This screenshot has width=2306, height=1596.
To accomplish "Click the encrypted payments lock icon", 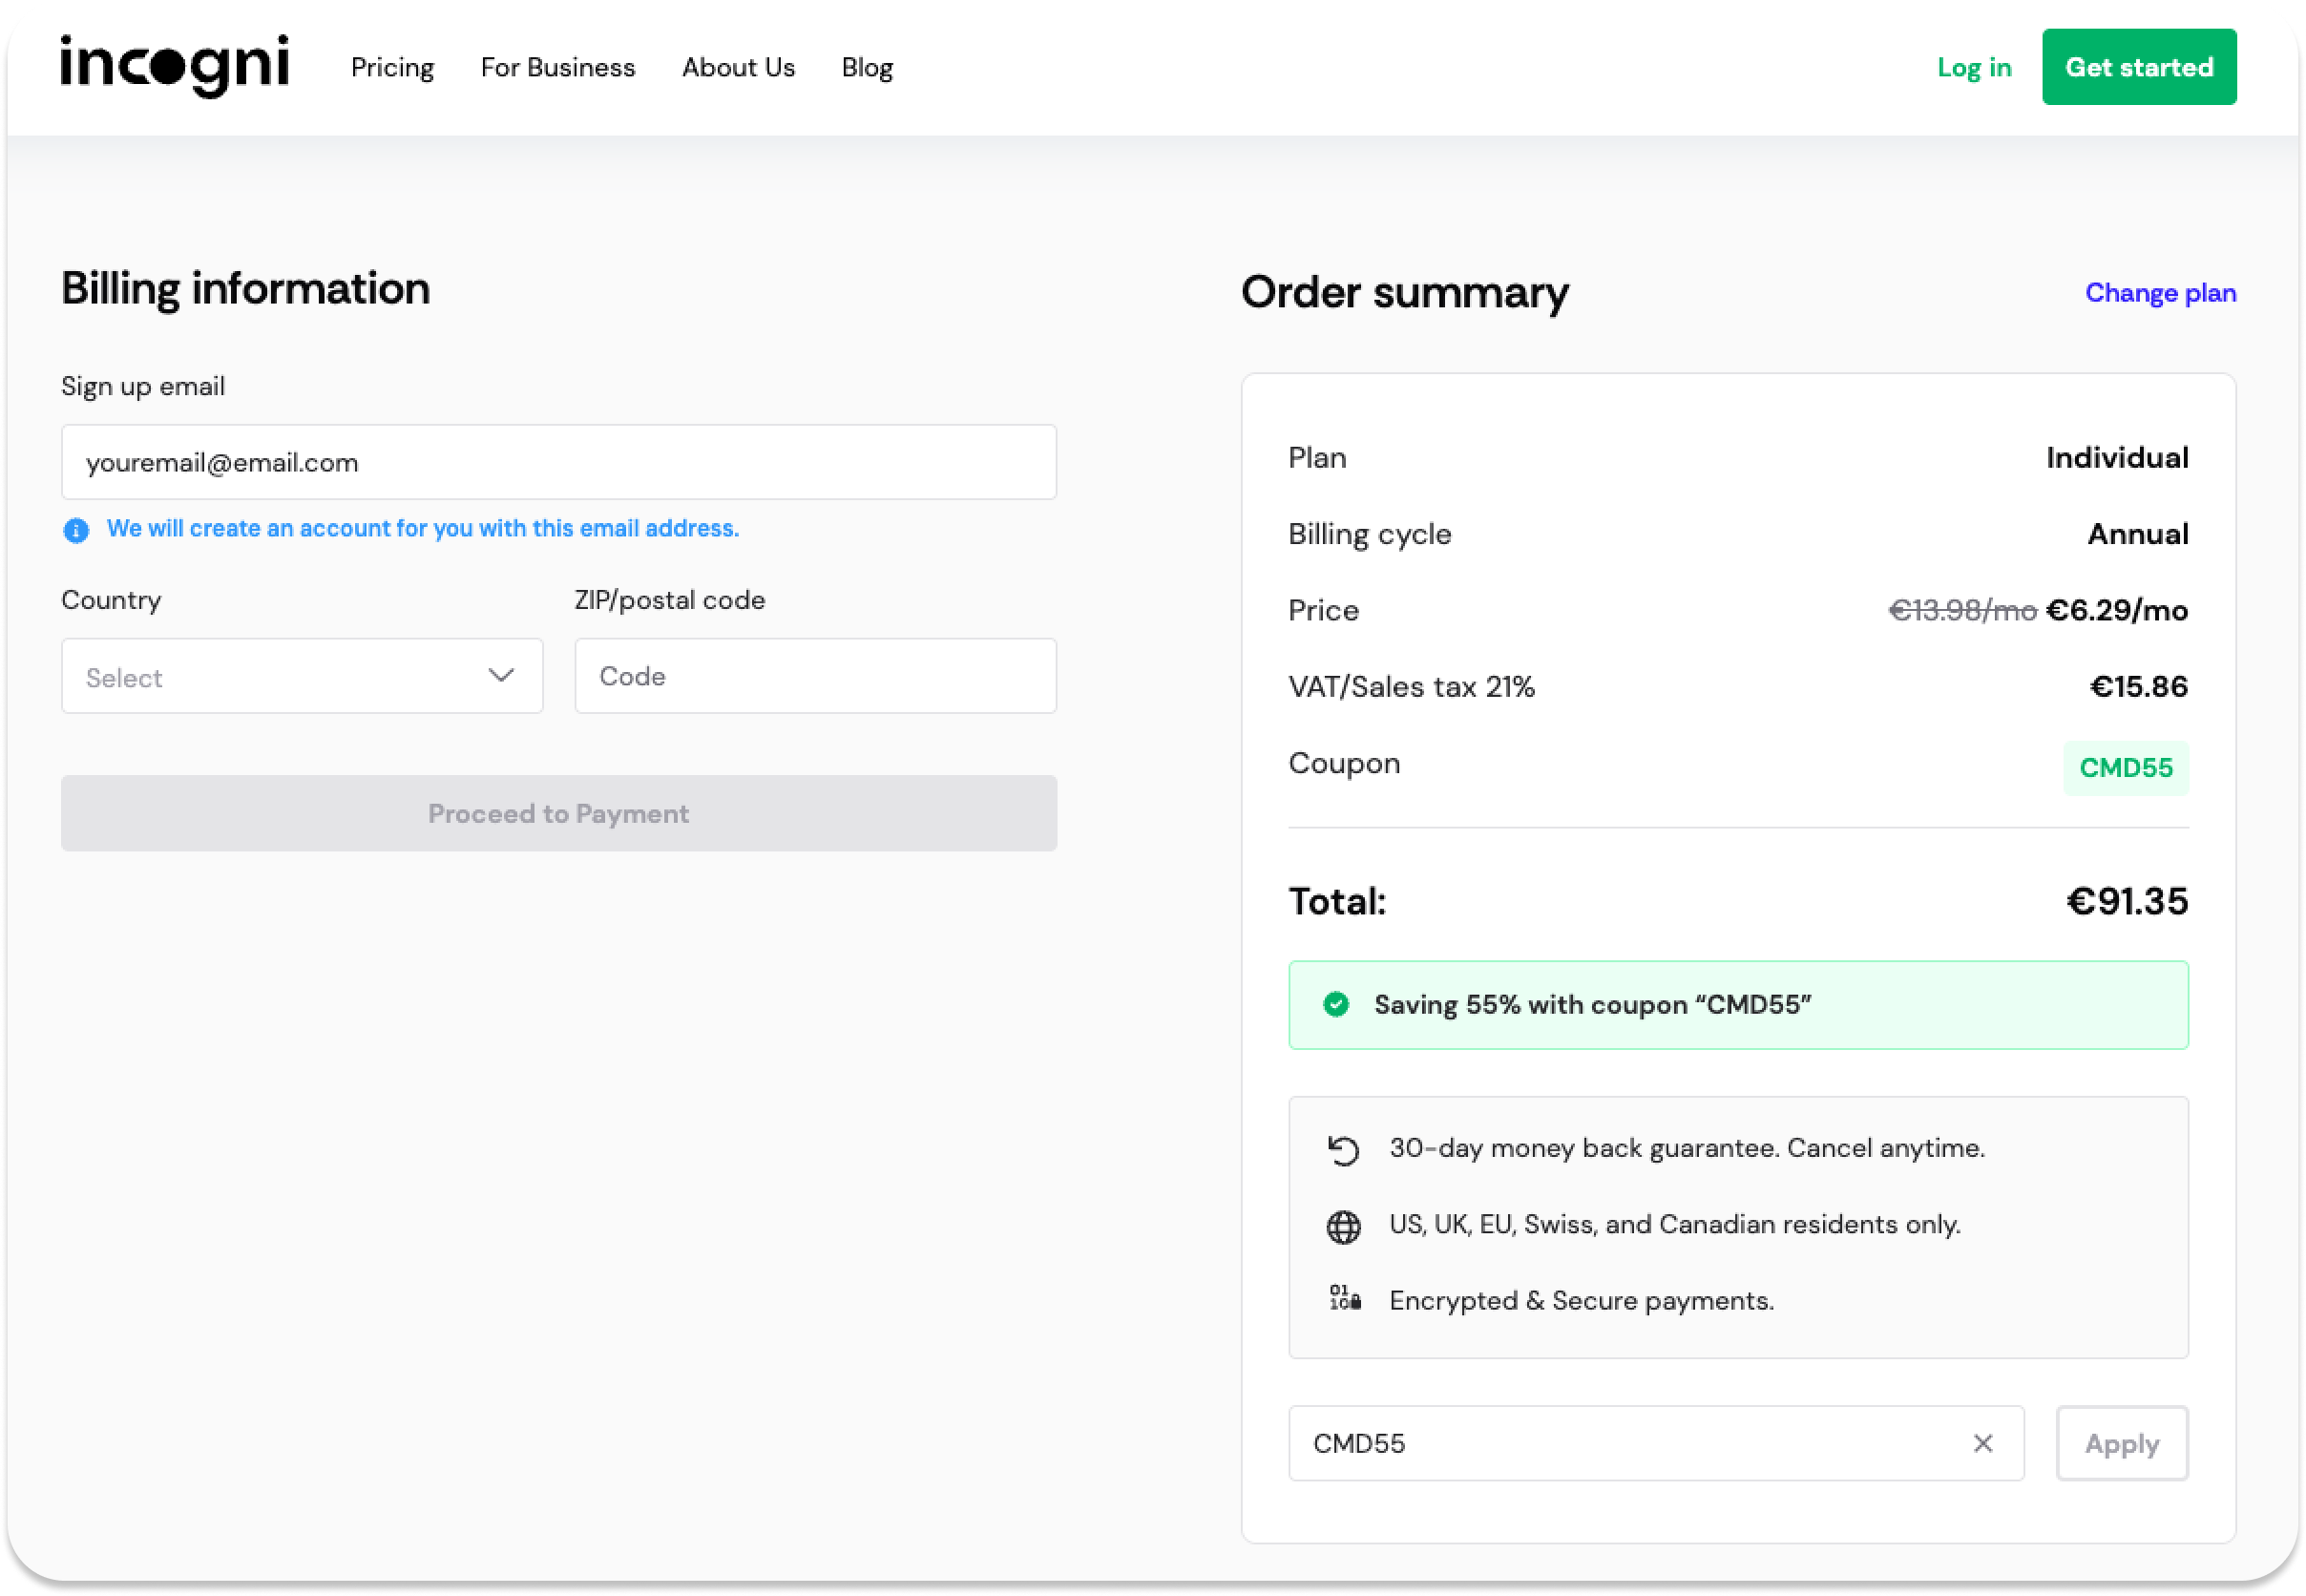I will click(1345, 1299).
